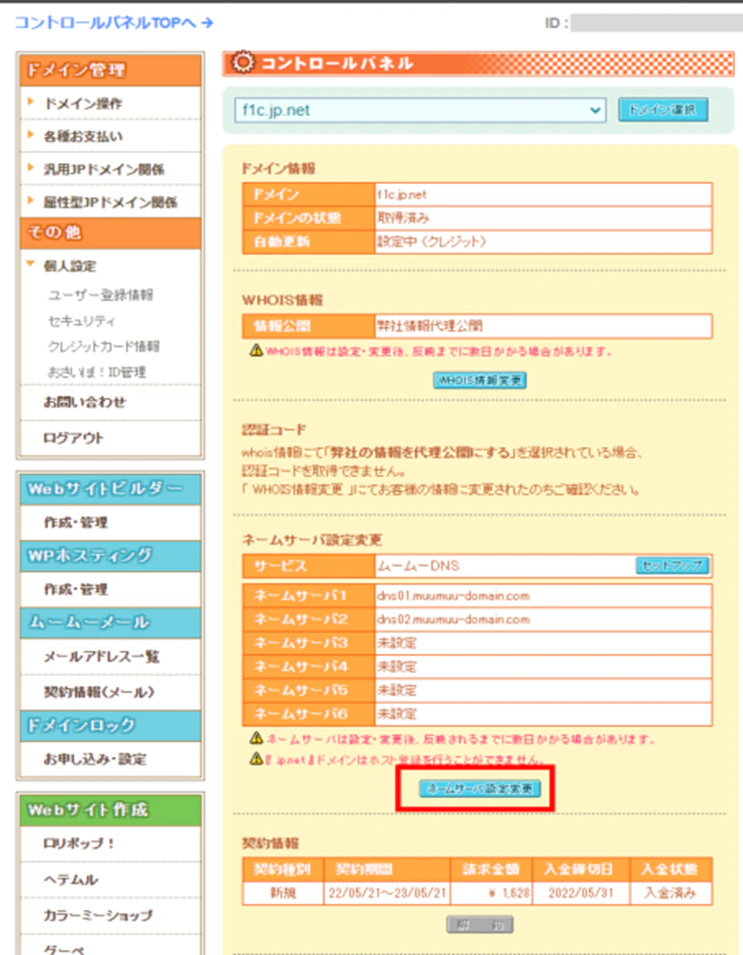Open クレジットカード情報 page
The height and width of the screenshot is (955, 743).
click(x=104, y=346)
